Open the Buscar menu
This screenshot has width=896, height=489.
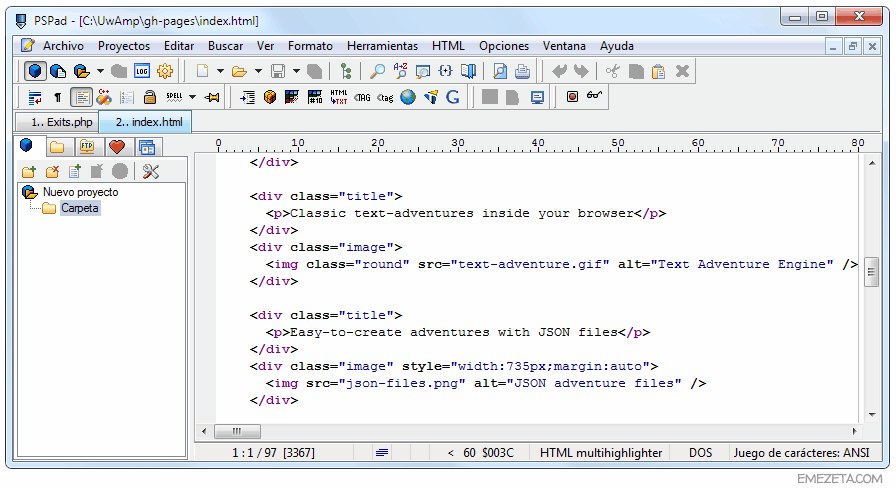click(225, 46)
